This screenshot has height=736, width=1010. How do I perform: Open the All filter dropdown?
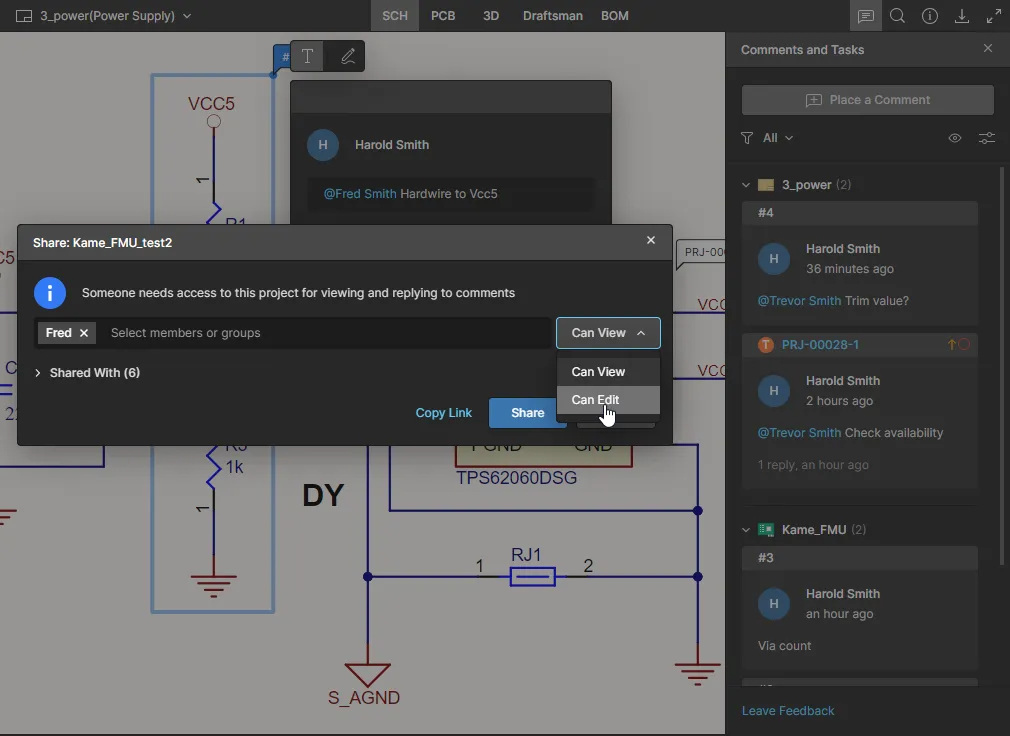(x=777, y=138)
